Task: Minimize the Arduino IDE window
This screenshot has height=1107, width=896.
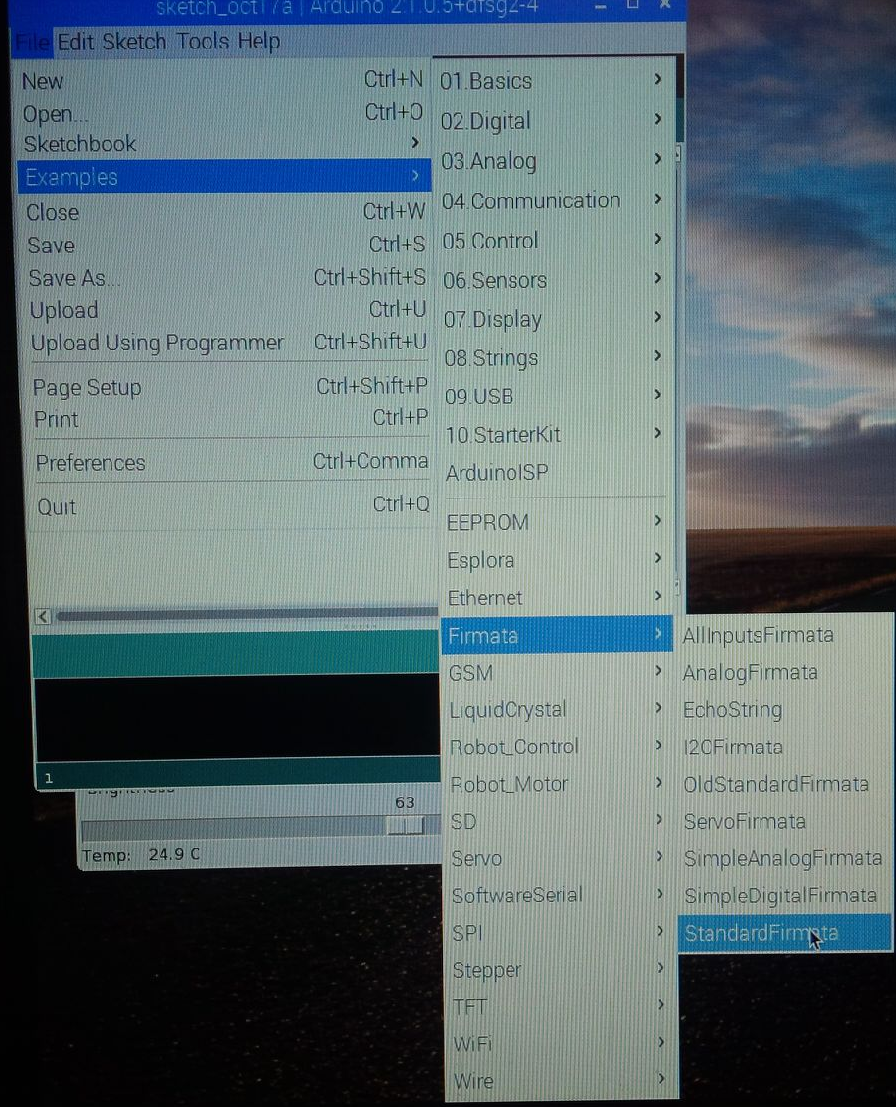Action: [x=602, y=7]
